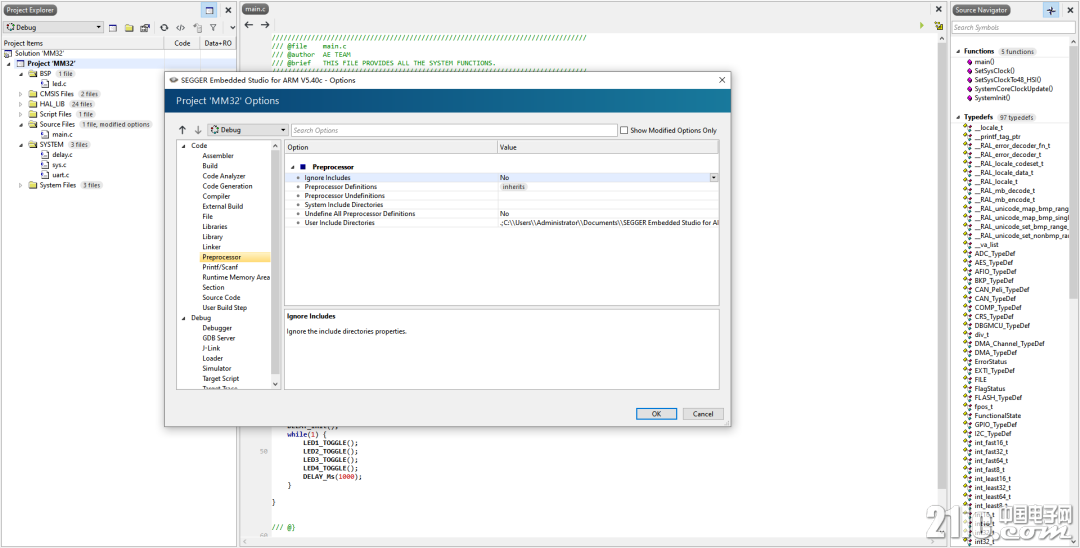Open the Debug configuration dropdown in Project Explorer

click(52, 28)
